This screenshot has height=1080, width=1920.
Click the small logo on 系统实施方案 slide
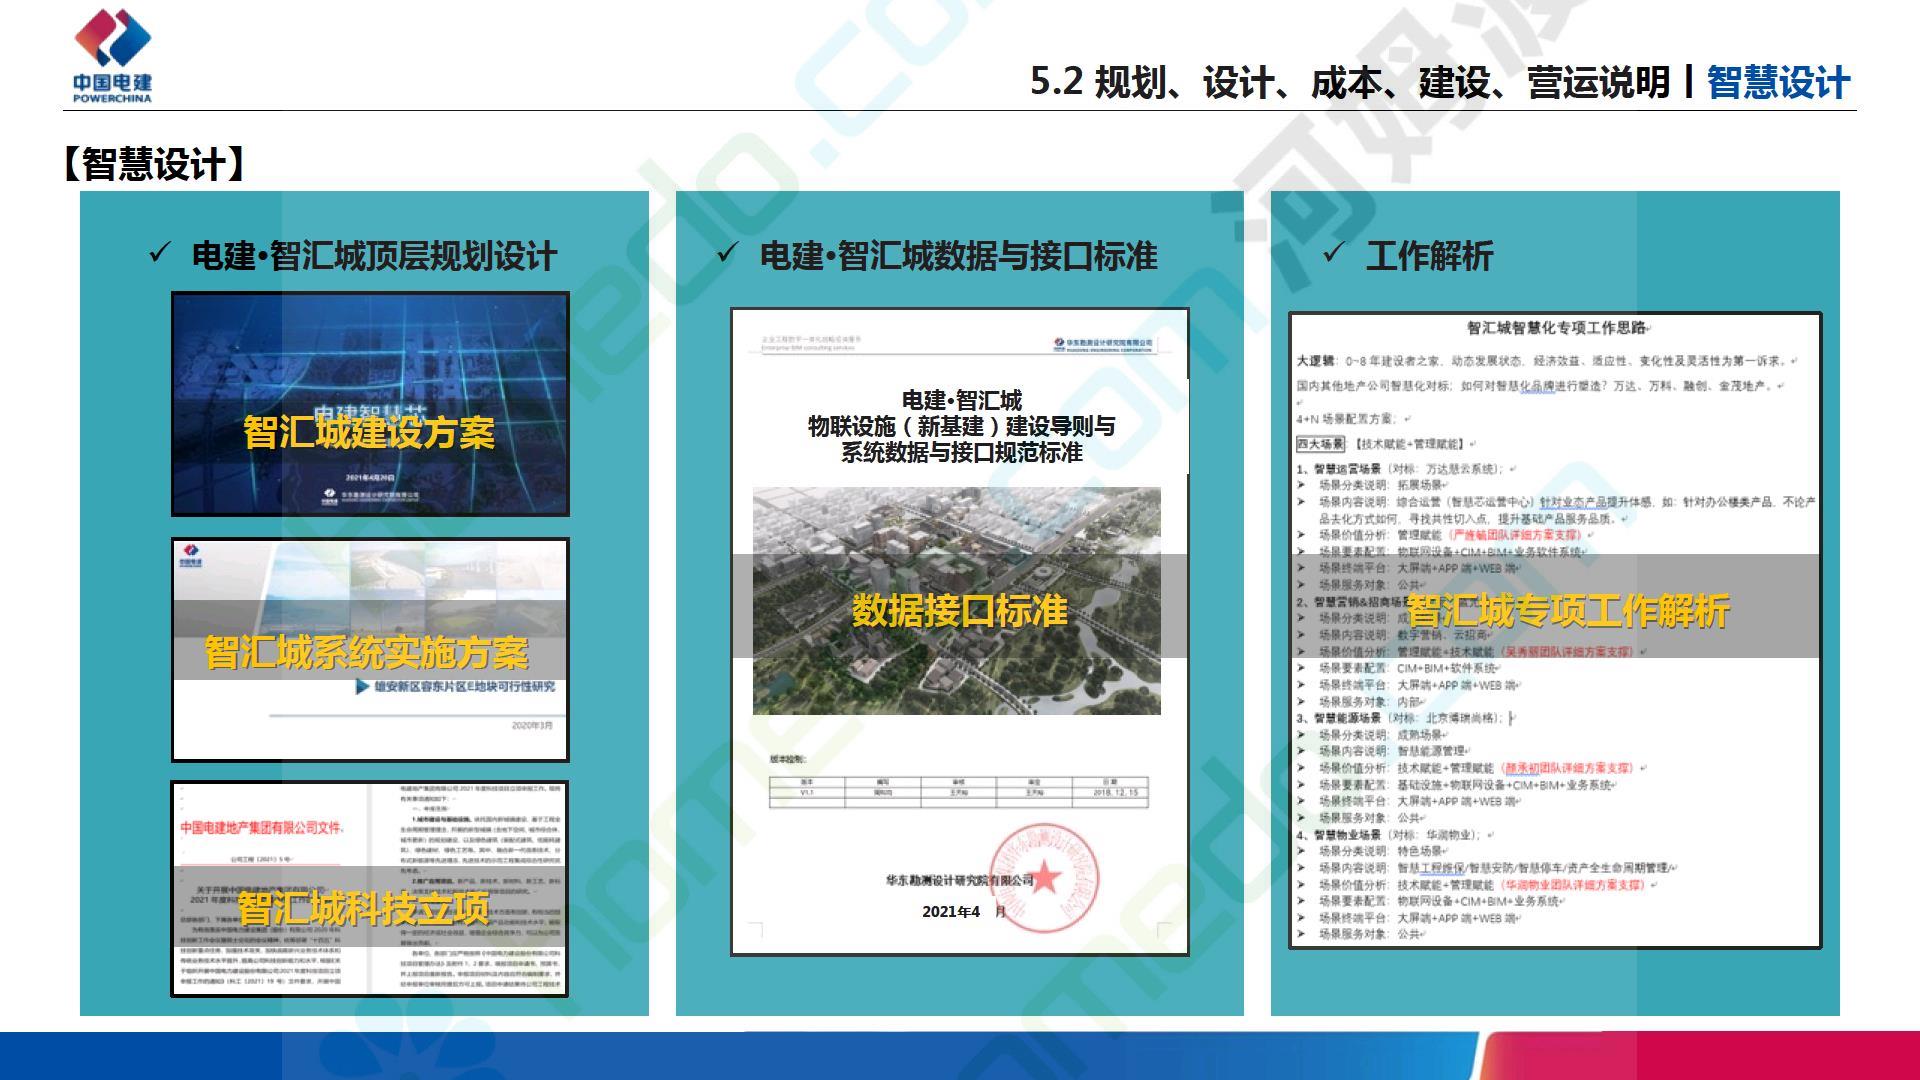coord(191,555)
